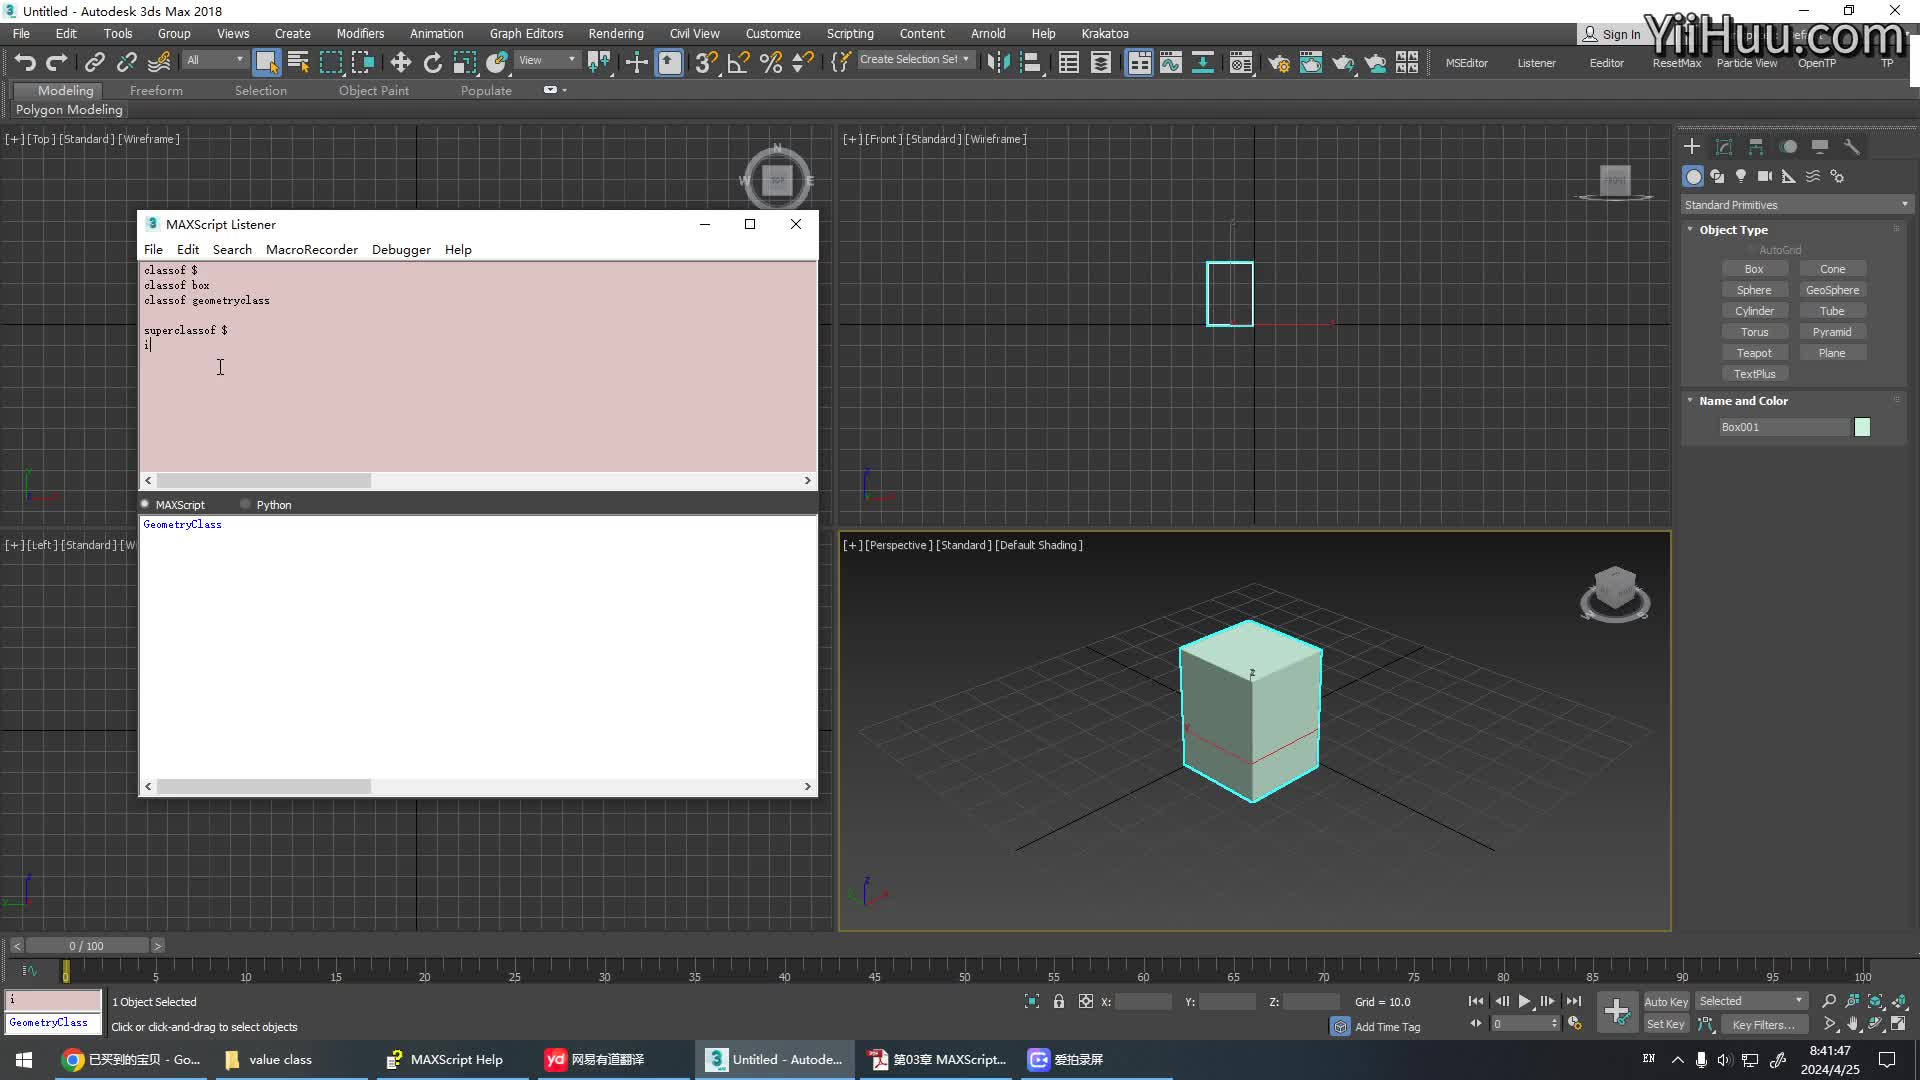
Task: Click the Box001 object color swatch
Action: pyautogui.click(x=1862, y=427)
